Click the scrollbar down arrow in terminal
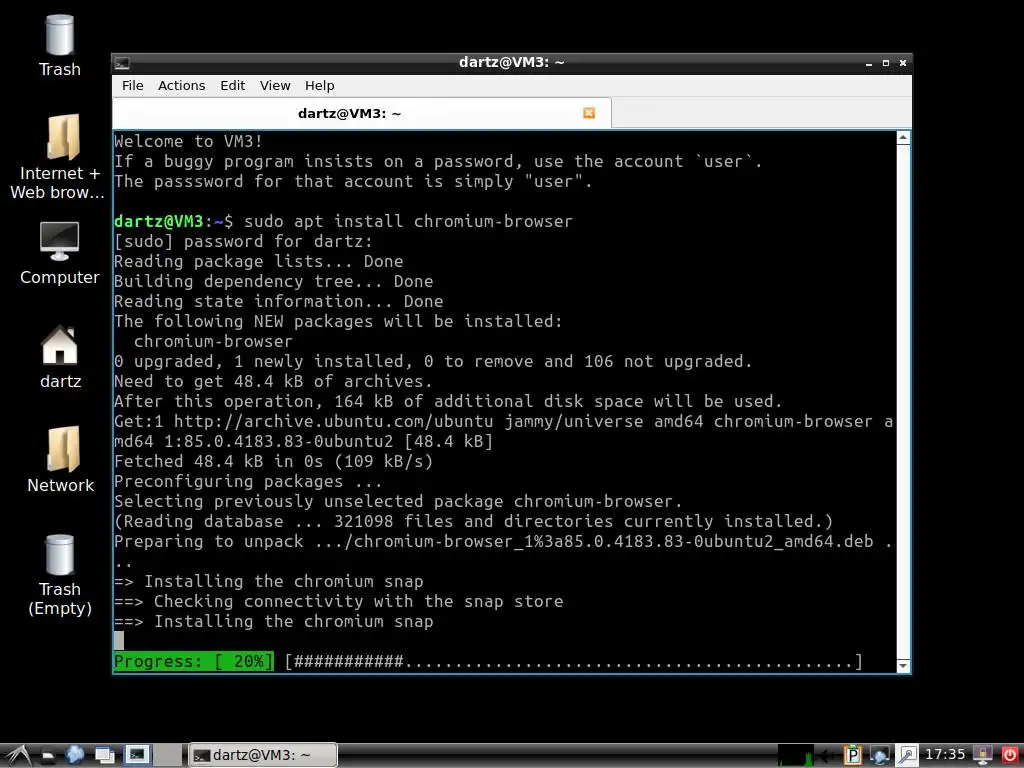The height and width of the screenshot is (768, 1024). (903, 665)
